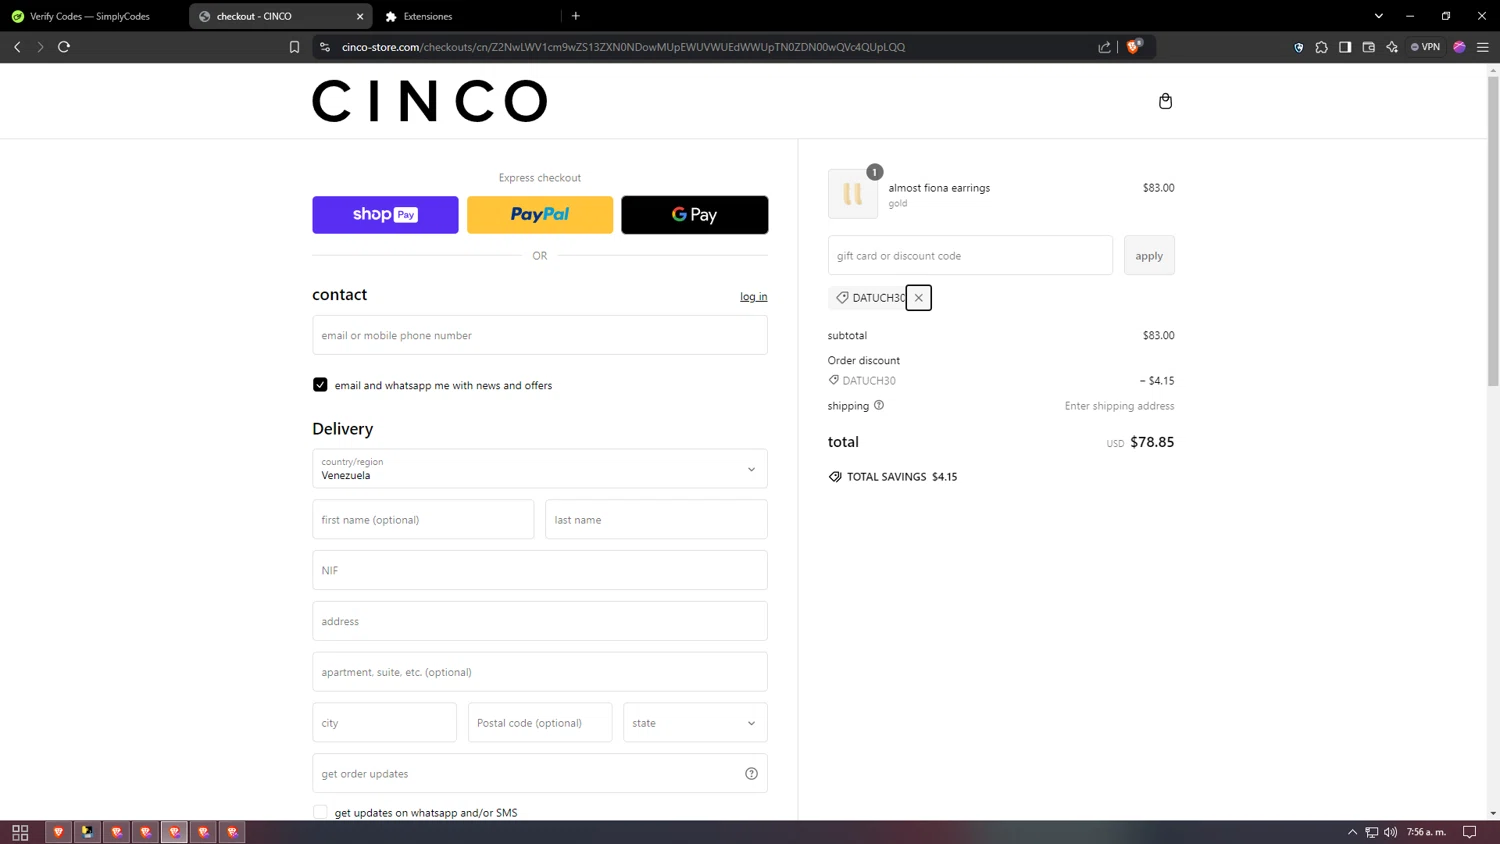Open the state dropdown

click(x=695, y=723)
